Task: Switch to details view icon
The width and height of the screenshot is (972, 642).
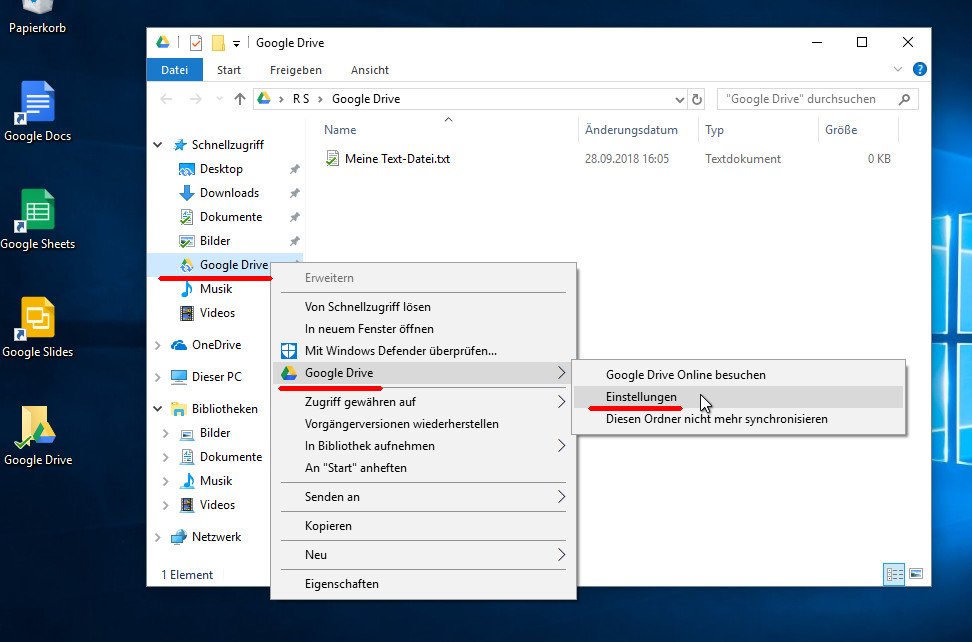Action: point(894,574)
